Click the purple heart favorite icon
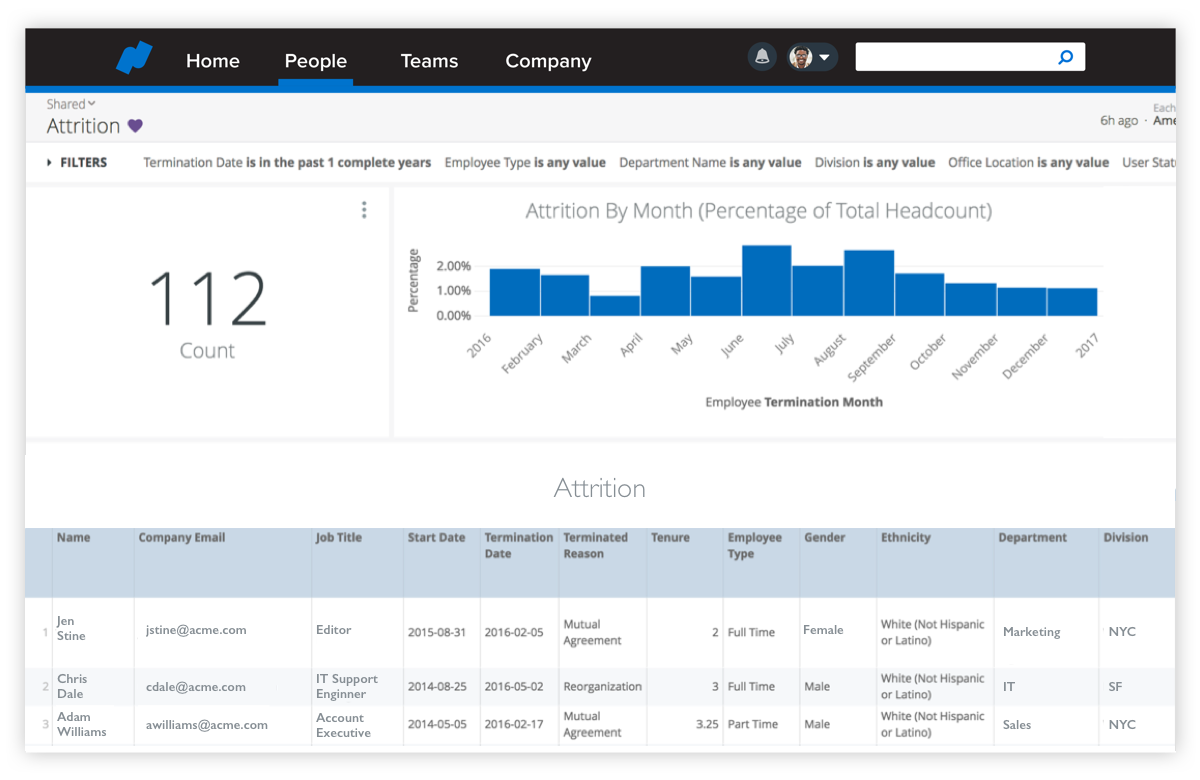1200x780 pixels. pyautogui.click(x=135, y=126)
